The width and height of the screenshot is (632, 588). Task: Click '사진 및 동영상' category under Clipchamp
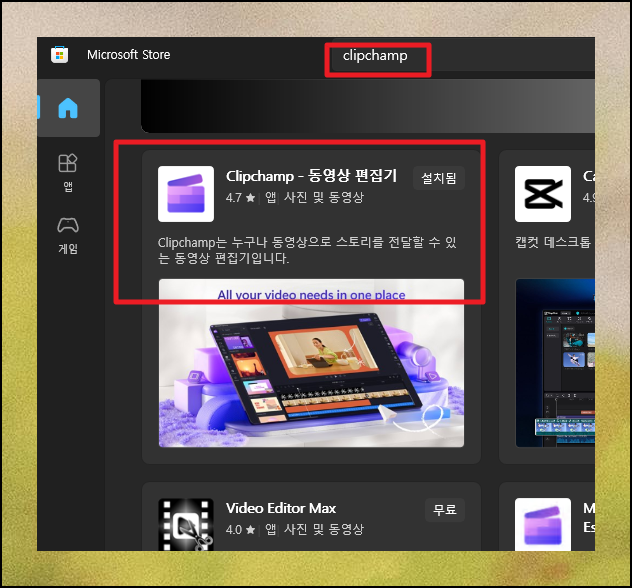pos(324,197)
